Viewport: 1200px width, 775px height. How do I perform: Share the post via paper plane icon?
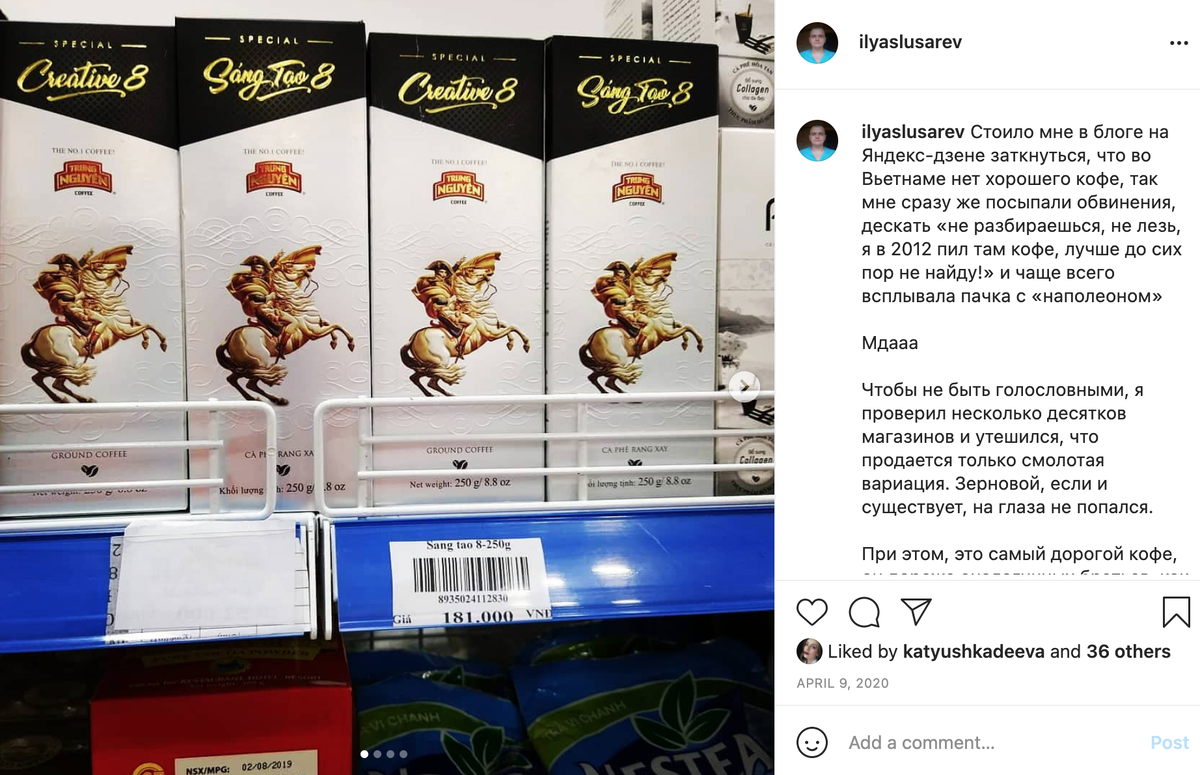[916, 612]
